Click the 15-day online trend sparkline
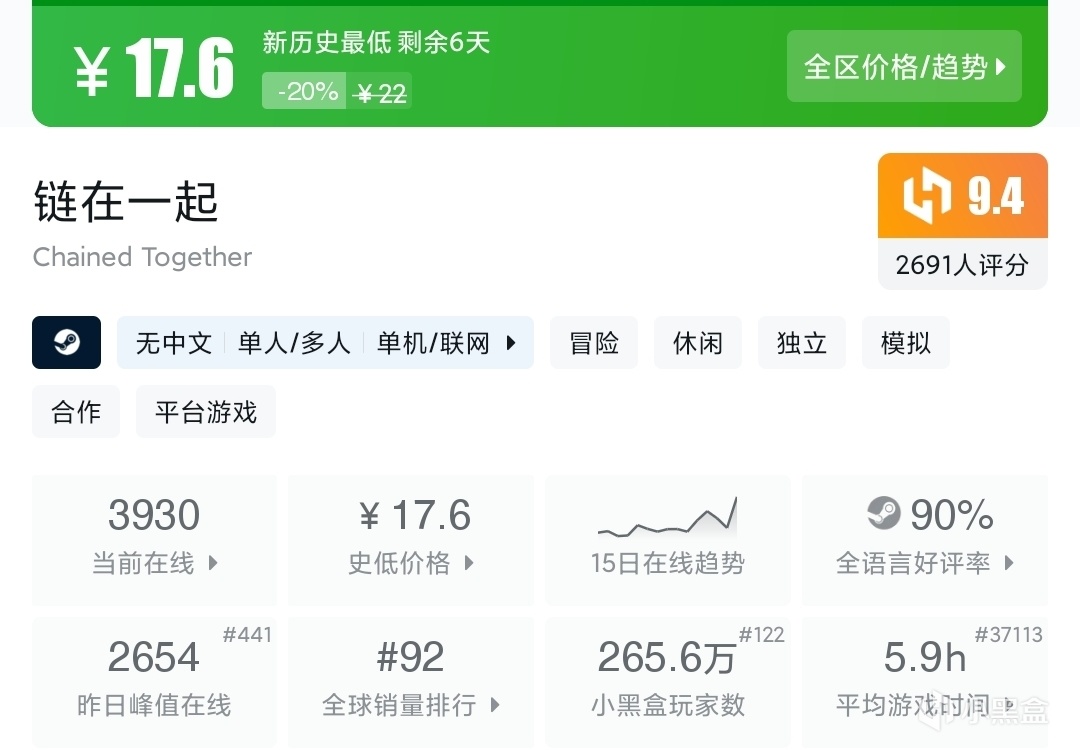 click(667, 518)
